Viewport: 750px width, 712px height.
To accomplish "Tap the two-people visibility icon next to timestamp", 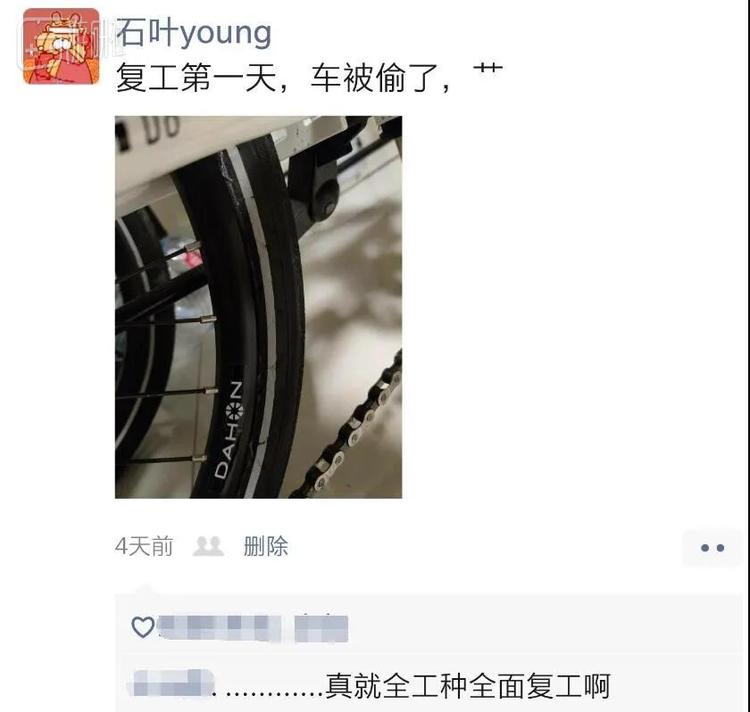I will pos(208,546).
